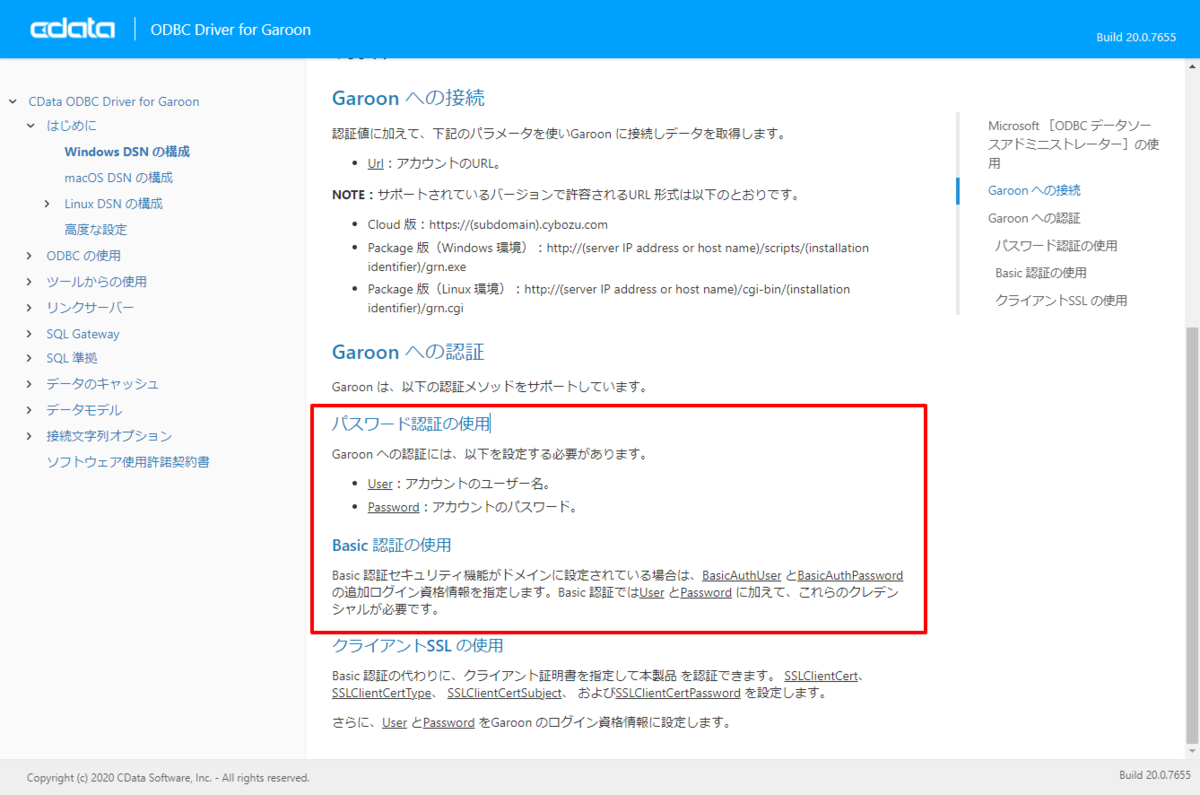Expand the SQL 準拠 section
The height and width of the screenshot is (795, 1200).
click(31, 358)
